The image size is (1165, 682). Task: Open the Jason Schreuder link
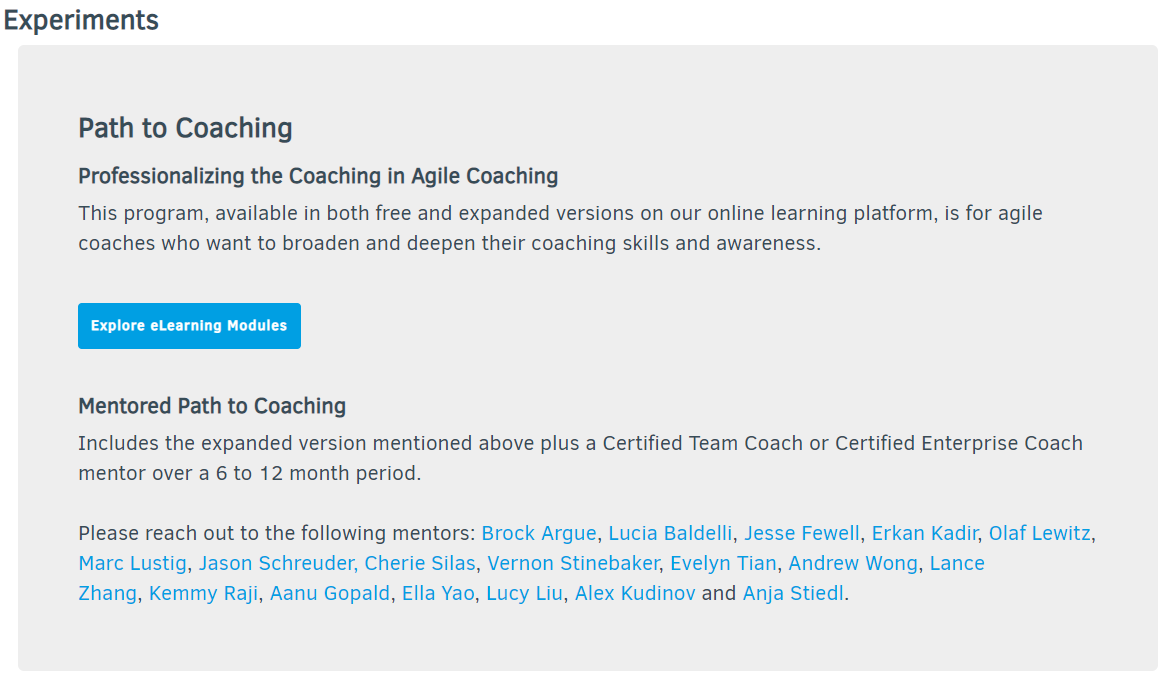(275, 563)
